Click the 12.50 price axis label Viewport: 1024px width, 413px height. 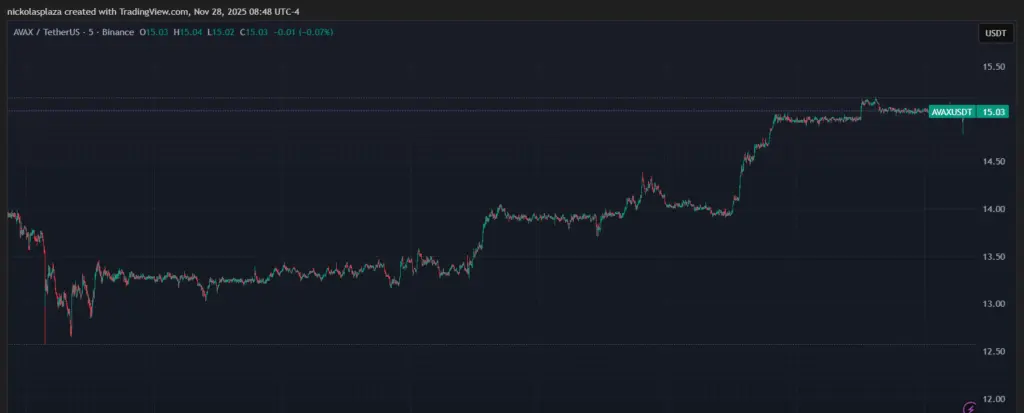click(x=993, y=352)
